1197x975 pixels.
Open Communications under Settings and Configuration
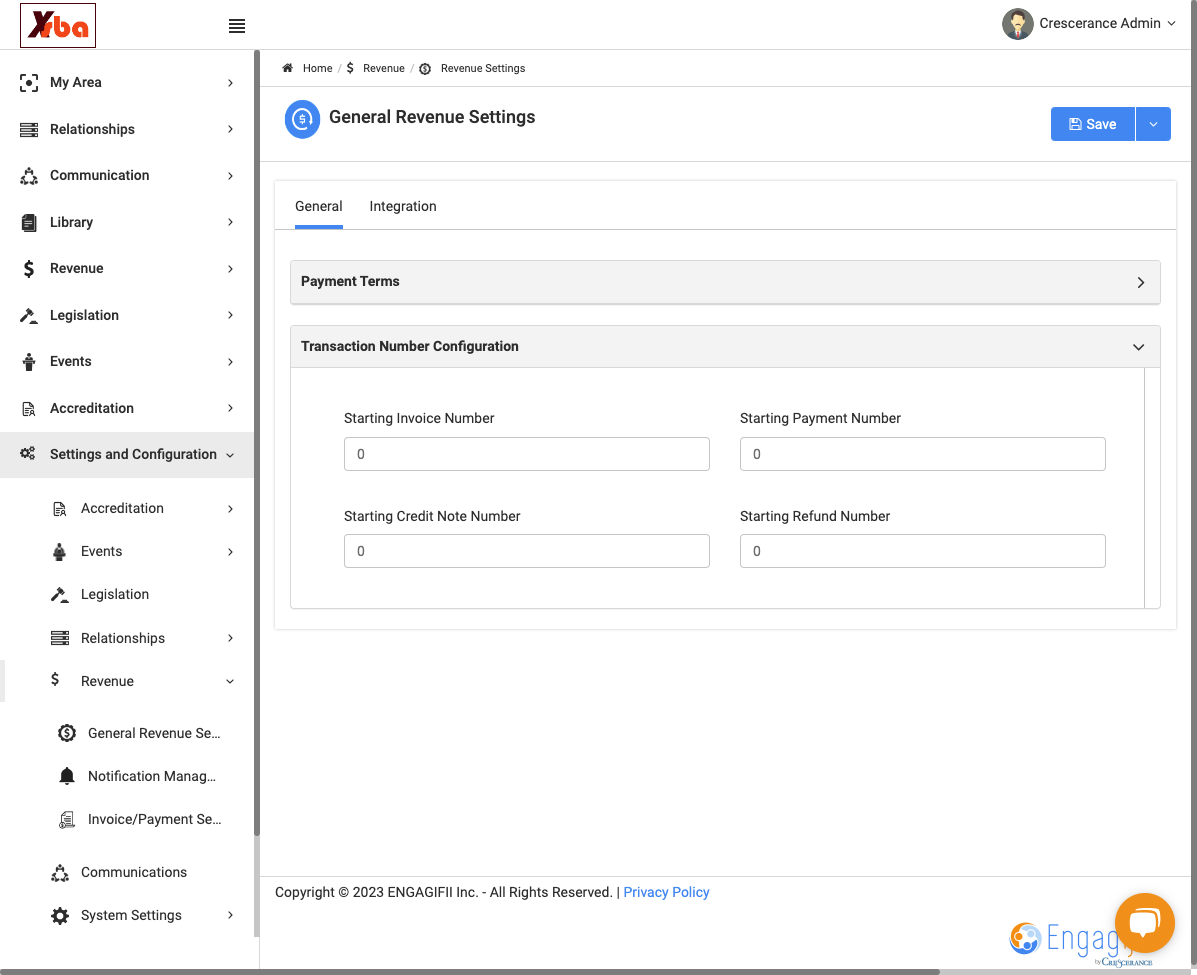click(134, 872)
